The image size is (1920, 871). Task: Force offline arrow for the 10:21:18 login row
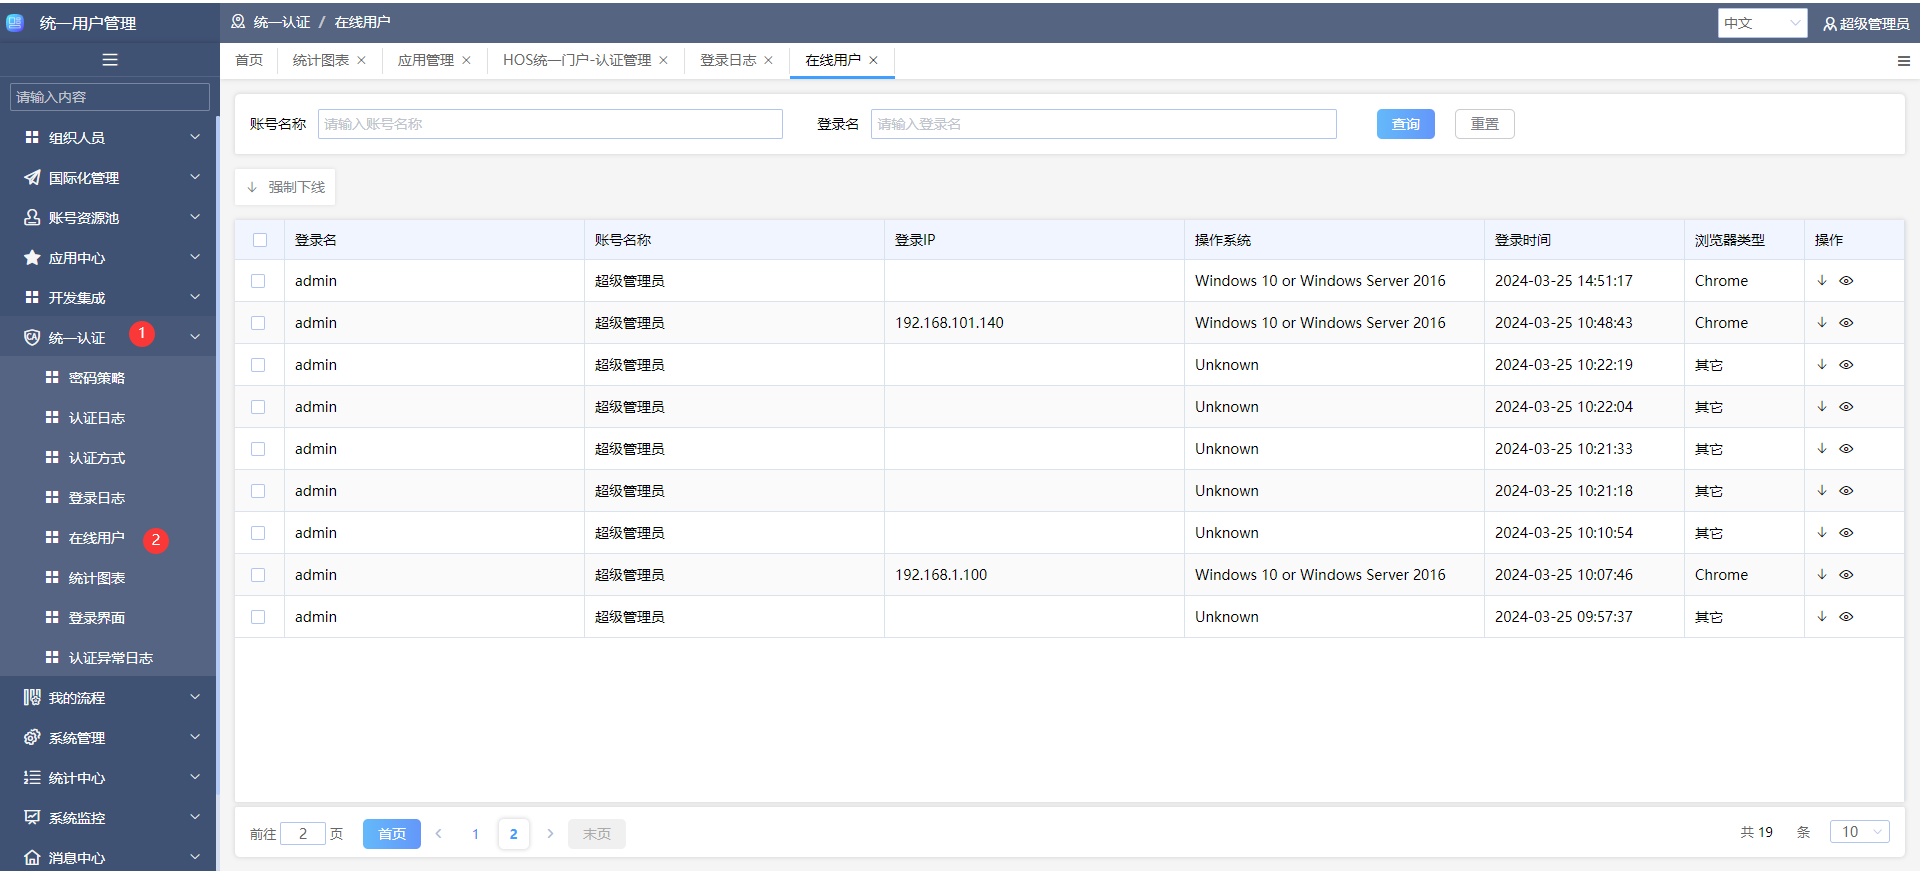click(x=1822, y=491)
